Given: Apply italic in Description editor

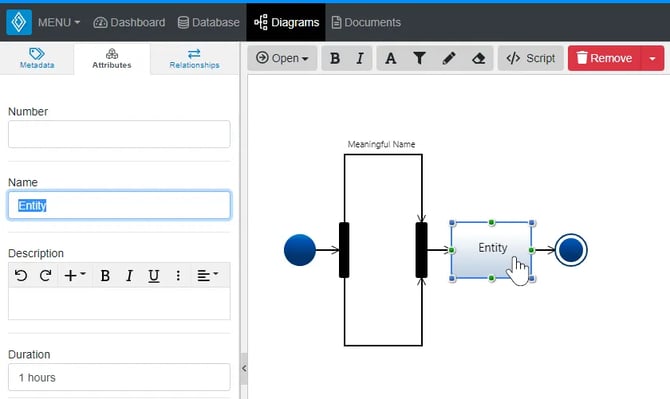Looking at the screenshot, I should click(x=129, y=276).
